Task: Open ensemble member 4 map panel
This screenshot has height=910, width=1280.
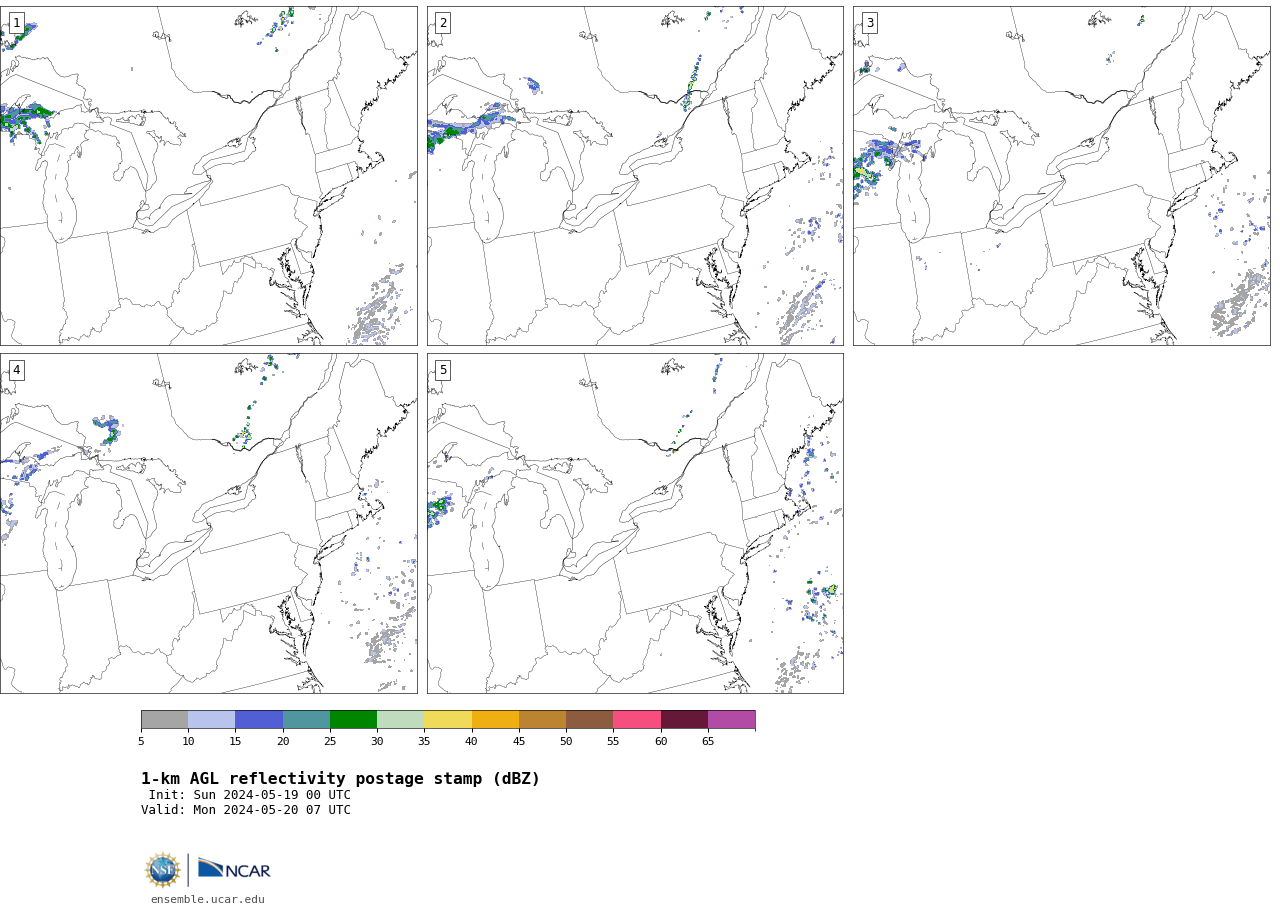Action: pyautogui.click(x=208, y=523)
